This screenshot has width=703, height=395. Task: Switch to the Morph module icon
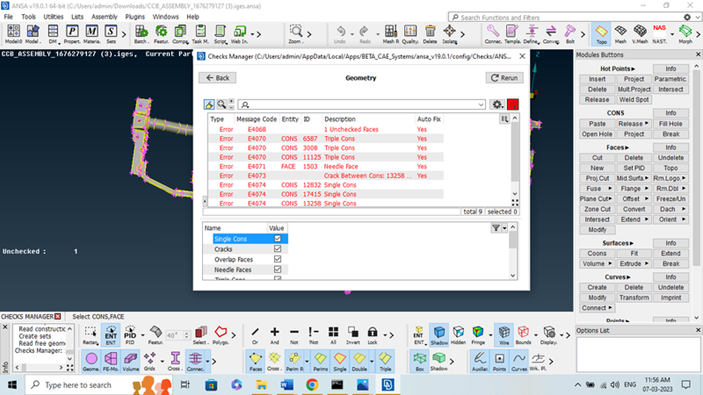[x=685, y=34]
